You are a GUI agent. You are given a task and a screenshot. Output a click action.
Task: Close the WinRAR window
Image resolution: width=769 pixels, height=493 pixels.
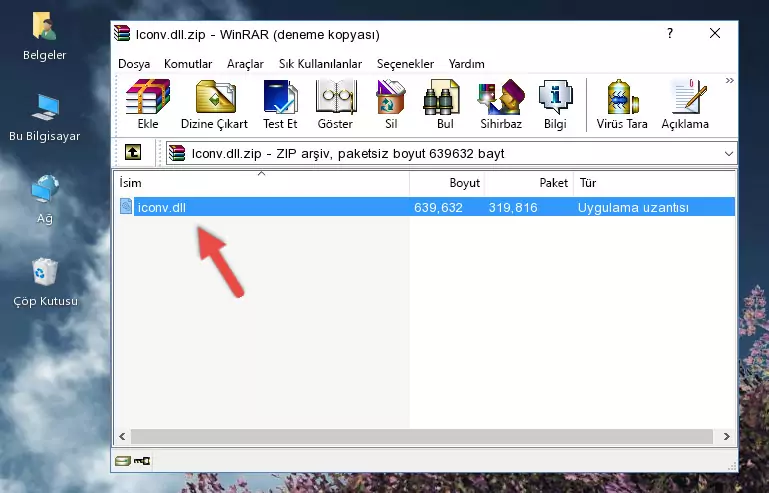pos(715,33)
